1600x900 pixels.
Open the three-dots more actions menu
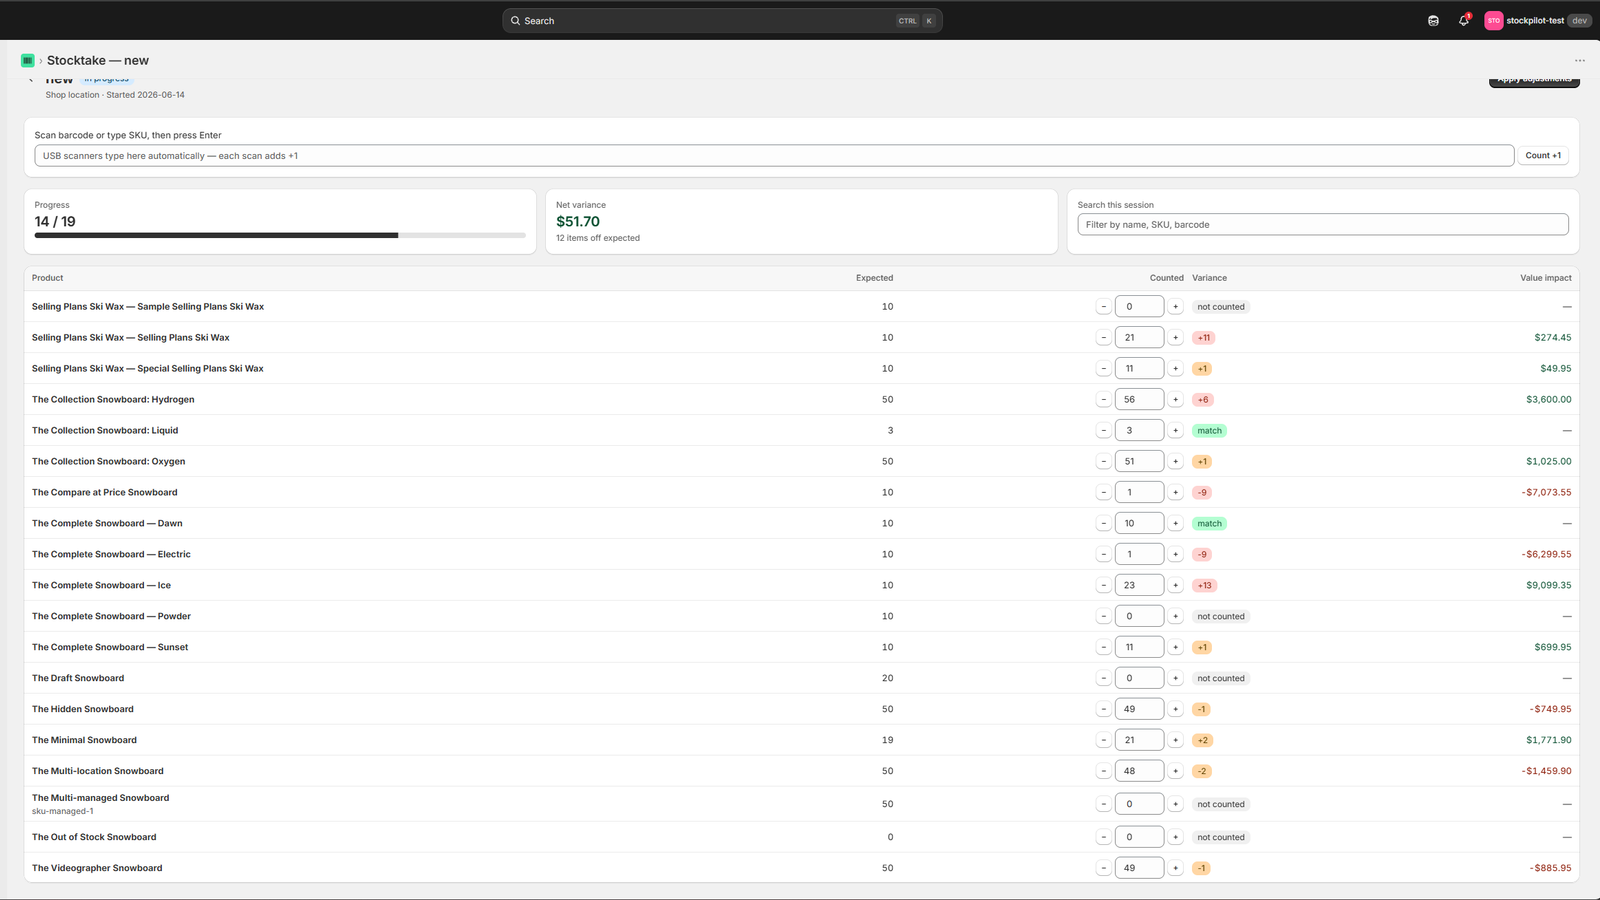(1580, 60)
